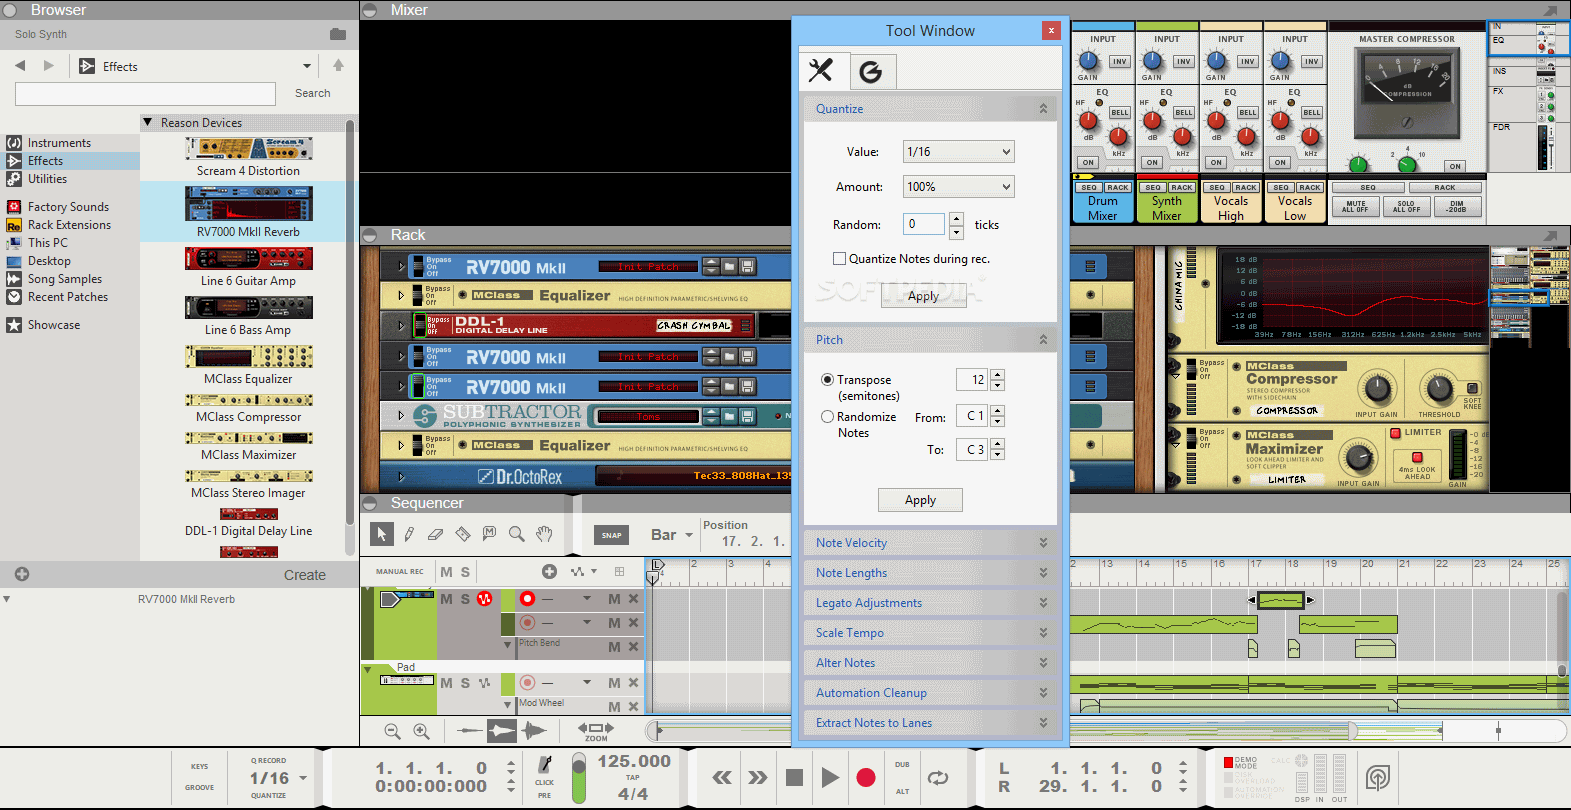Click the Browser Search input field
The image size is (1571, 810).
point(145,94)
